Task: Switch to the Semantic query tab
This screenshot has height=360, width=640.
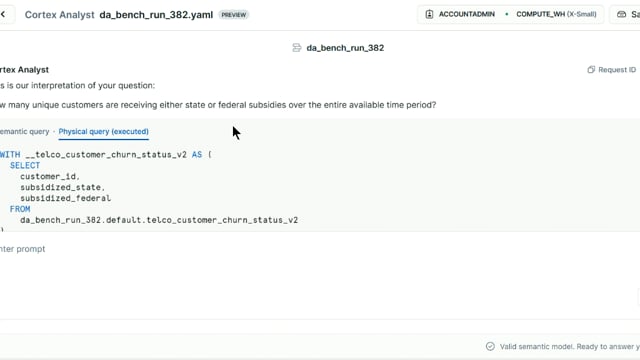Action: pos(24,131)
